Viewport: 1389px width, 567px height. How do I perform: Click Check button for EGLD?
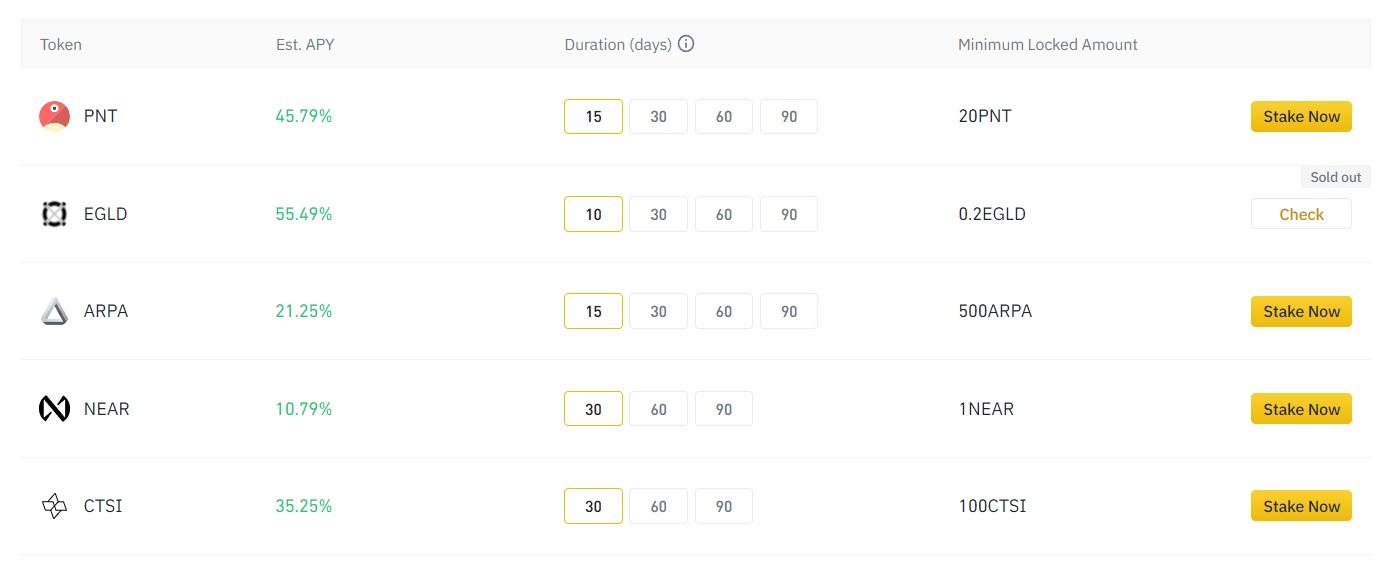tap(1301, 214)
